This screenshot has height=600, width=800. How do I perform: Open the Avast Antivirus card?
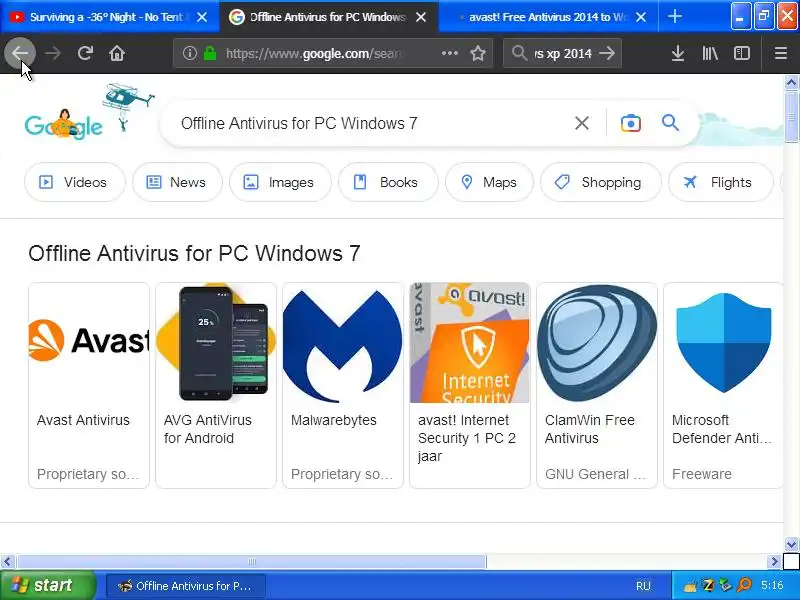pos(89,385)
